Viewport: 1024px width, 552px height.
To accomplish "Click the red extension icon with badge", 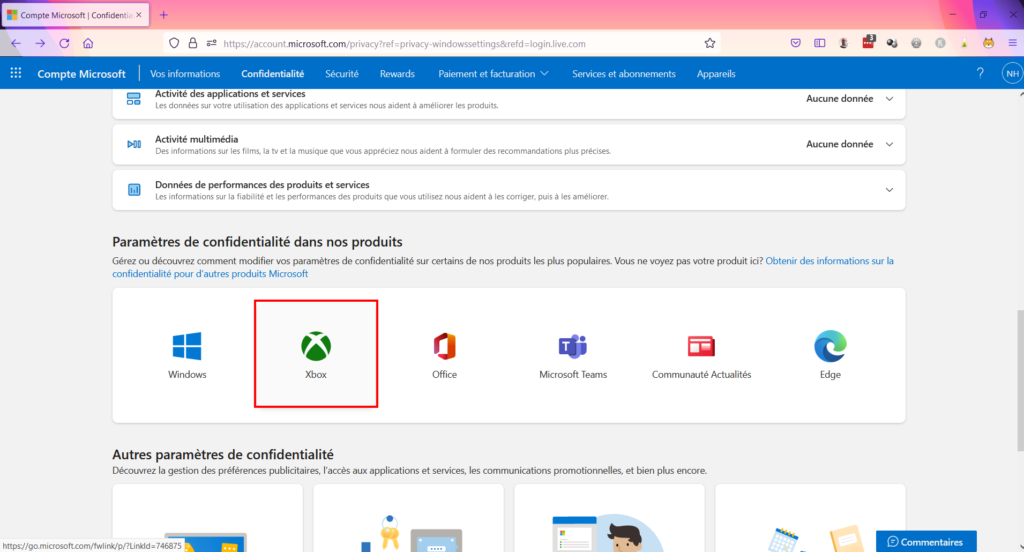I will (868, 42).
